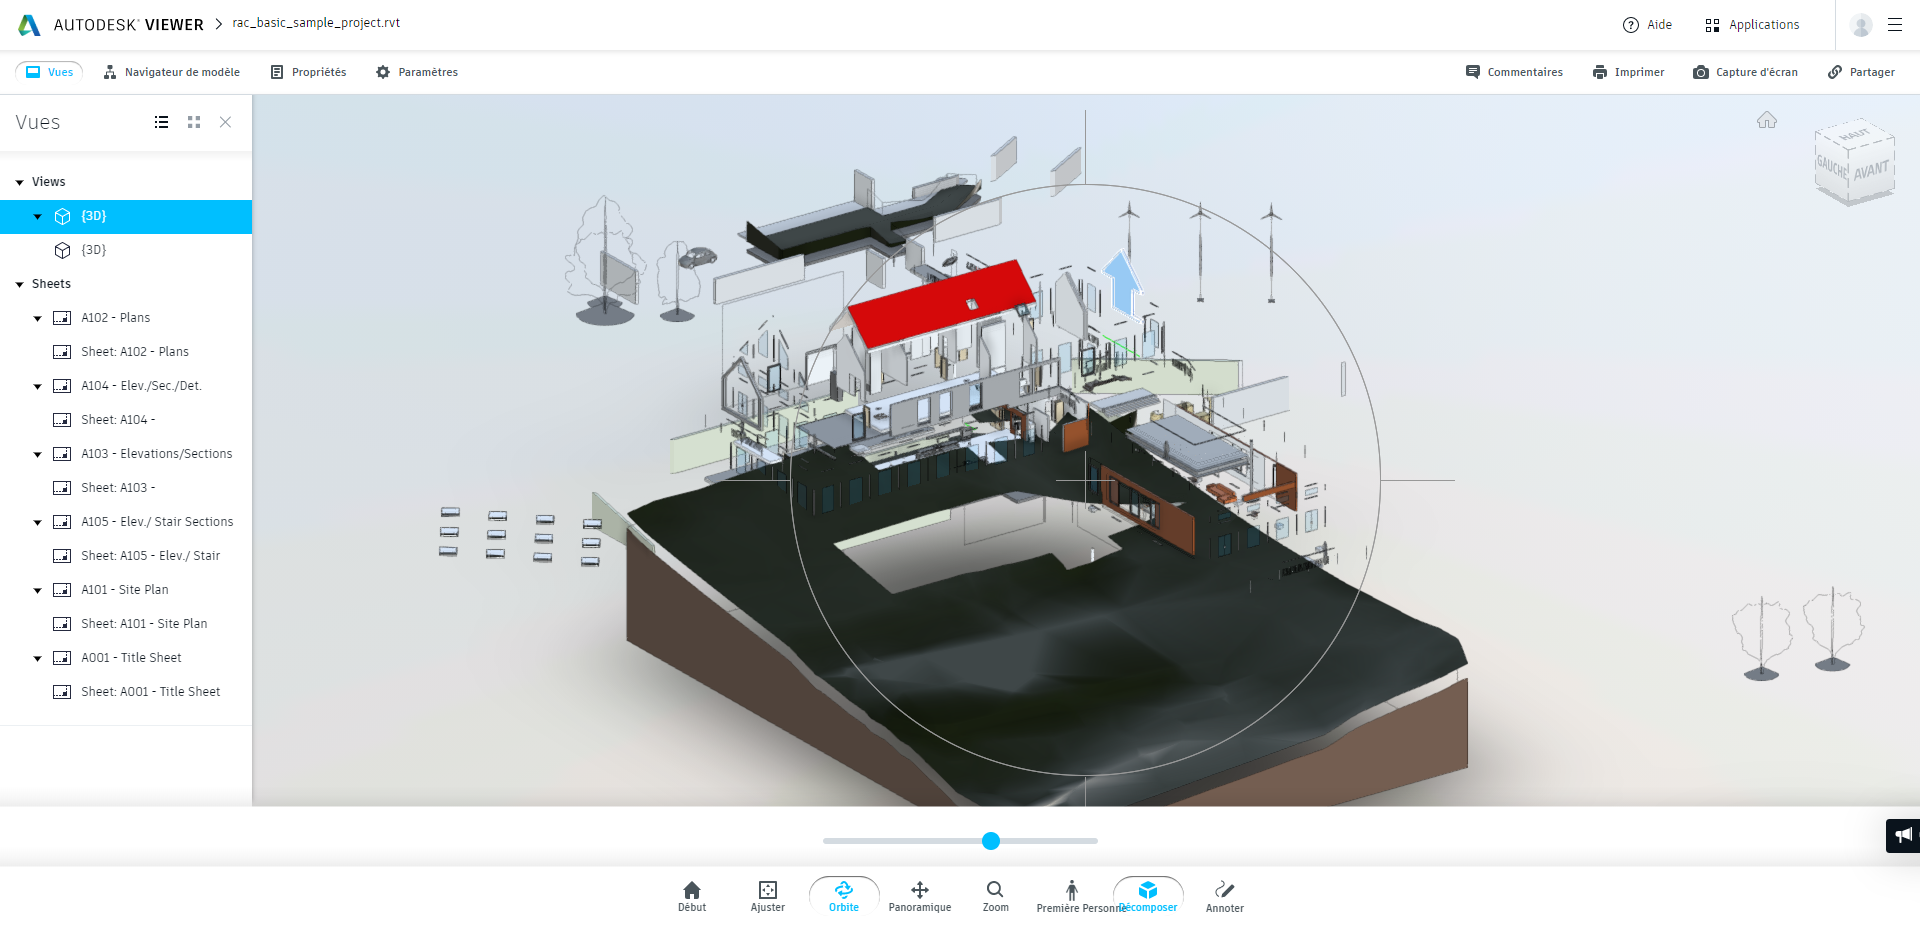Click the Partager share button

[1861, 72]
